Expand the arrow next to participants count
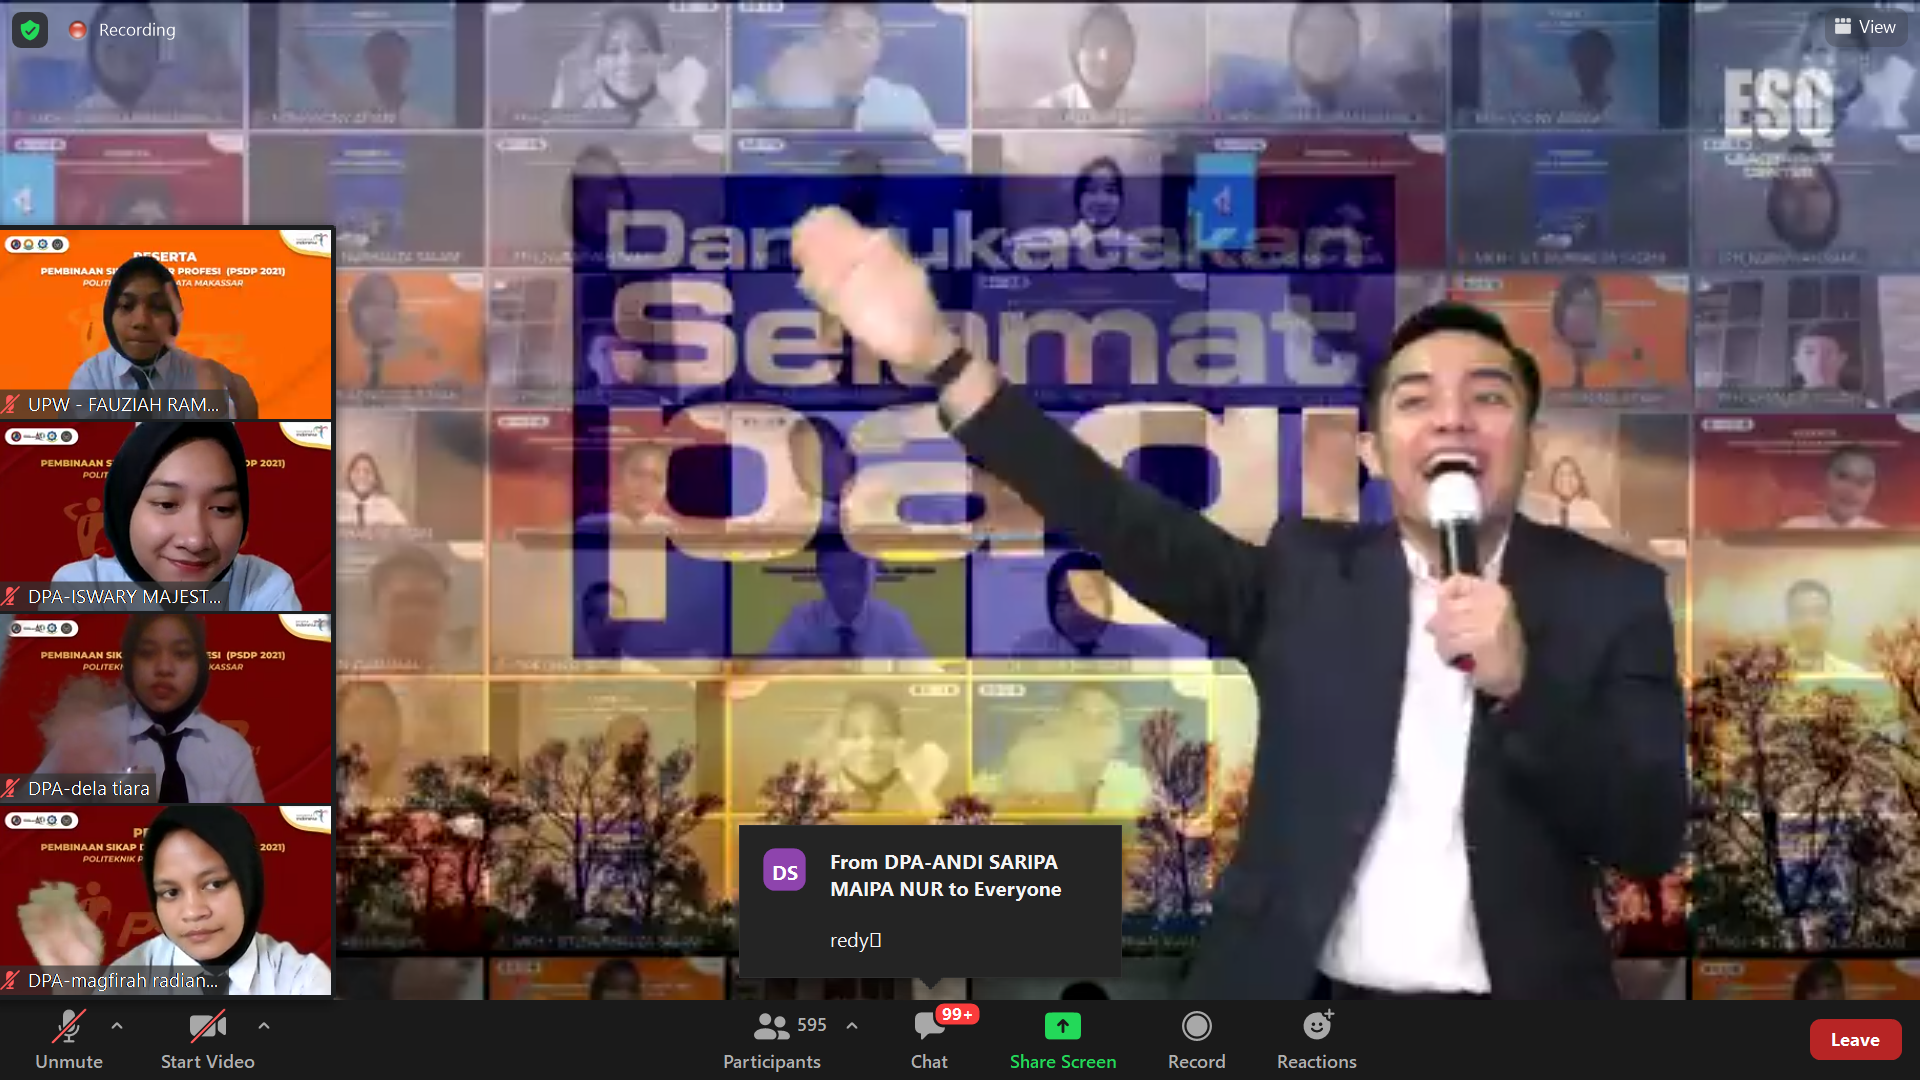Viewport: 1920px width, 1080px height. coord(852,1025)
